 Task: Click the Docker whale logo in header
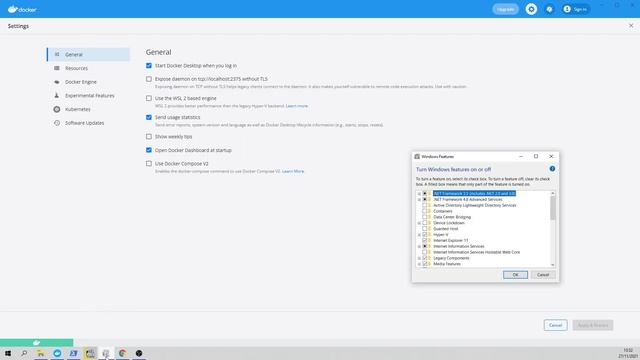pos(22,9)
